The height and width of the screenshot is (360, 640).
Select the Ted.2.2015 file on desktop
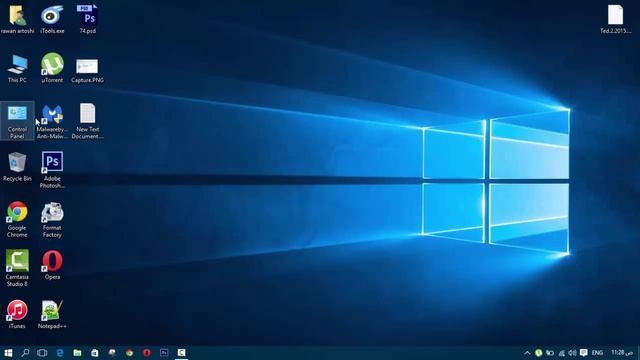pos(615,19)
